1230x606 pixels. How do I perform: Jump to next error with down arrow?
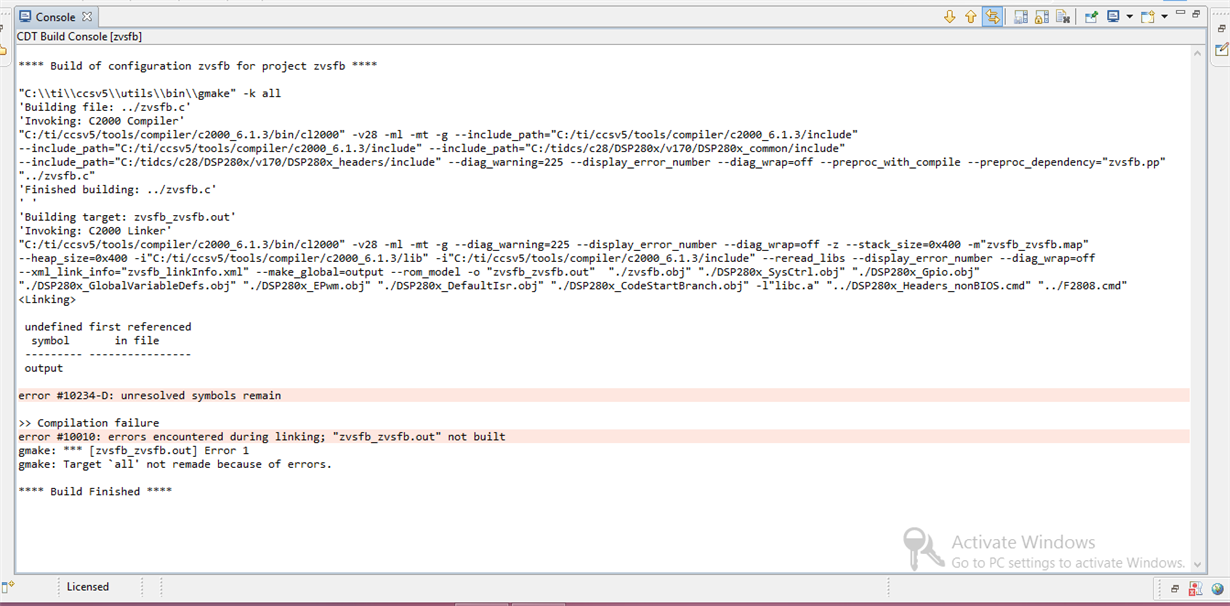click(x=950, y=17)
